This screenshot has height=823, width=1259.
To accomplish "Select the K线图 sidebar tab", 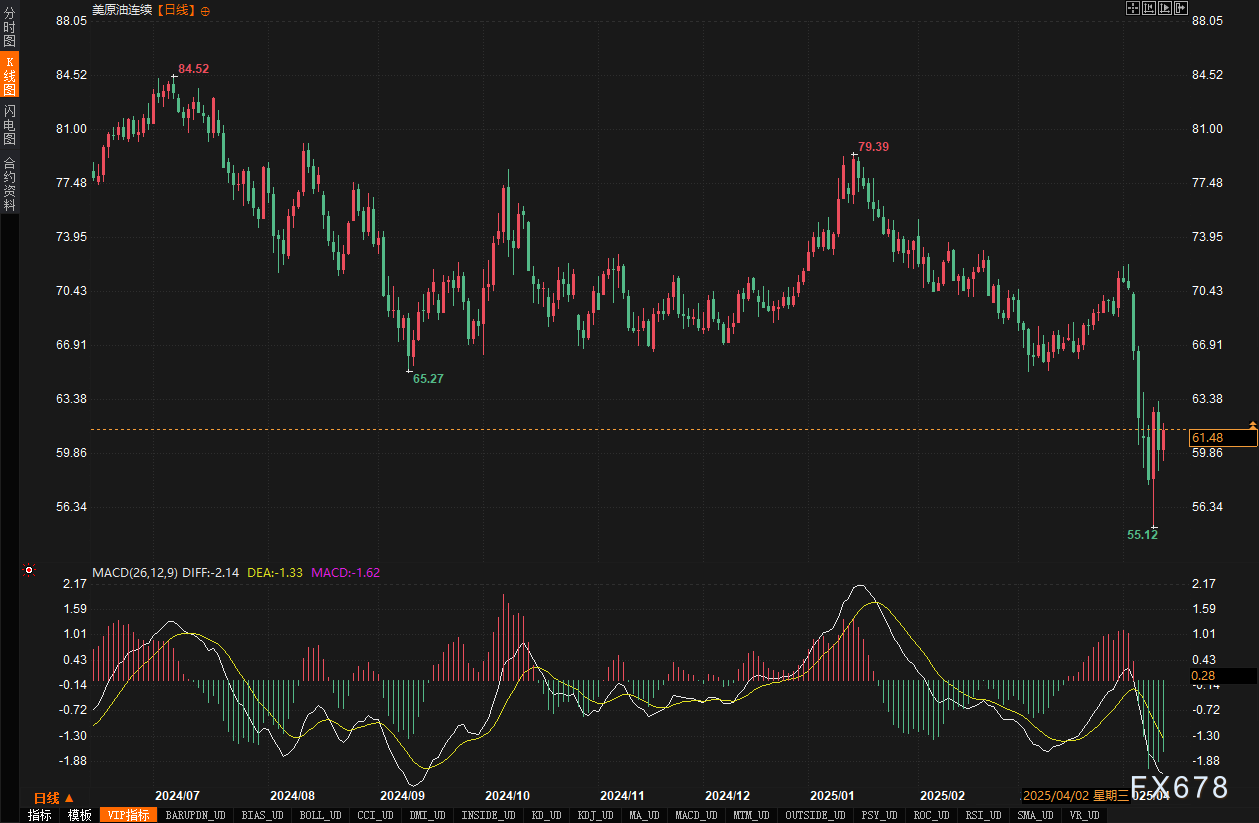I will 9,76.
